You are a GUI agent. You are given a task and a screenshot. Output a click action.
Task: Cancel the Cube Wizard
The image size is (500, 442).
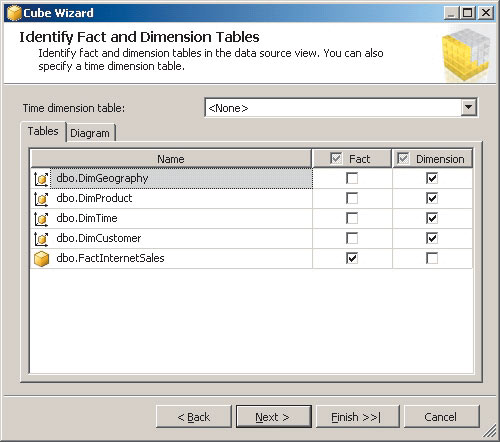(442, 417)
